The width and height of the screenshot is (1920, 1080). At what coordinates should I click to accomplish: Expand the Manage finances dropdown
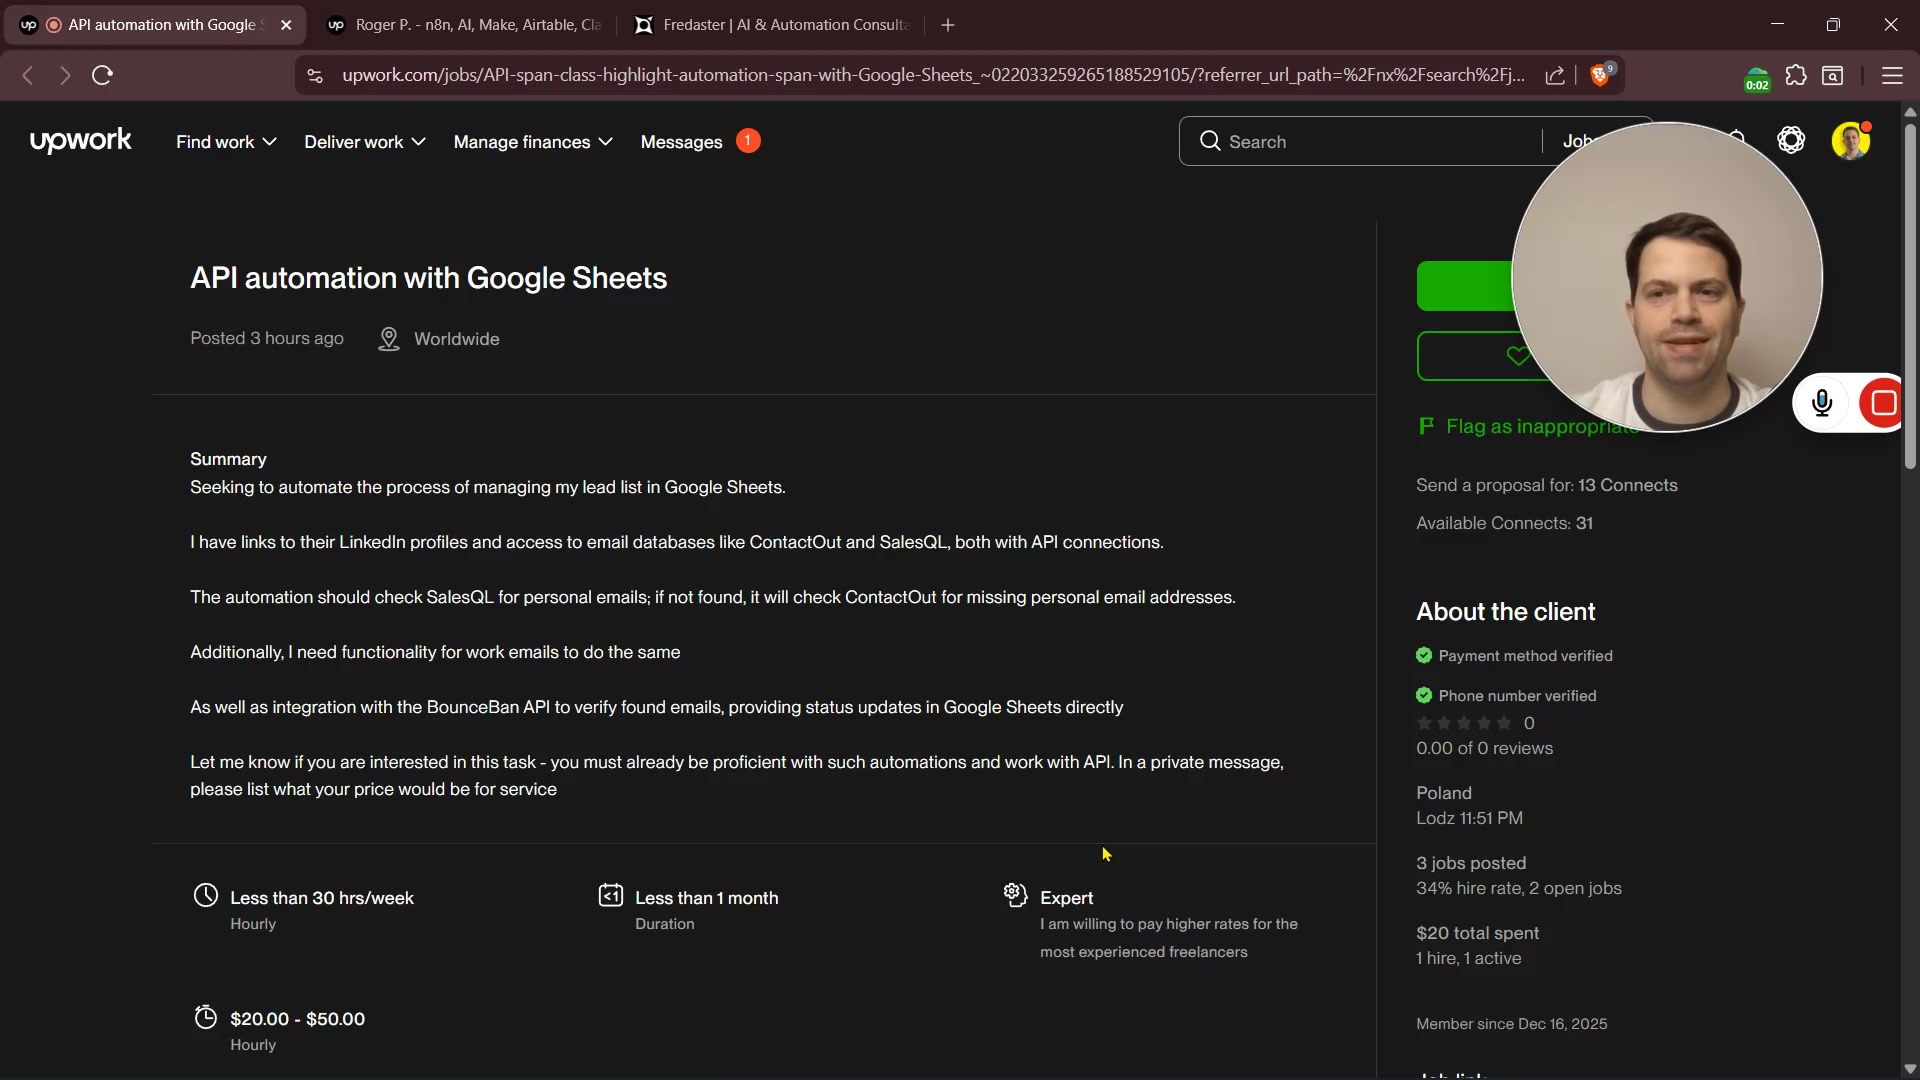point(533,142)
